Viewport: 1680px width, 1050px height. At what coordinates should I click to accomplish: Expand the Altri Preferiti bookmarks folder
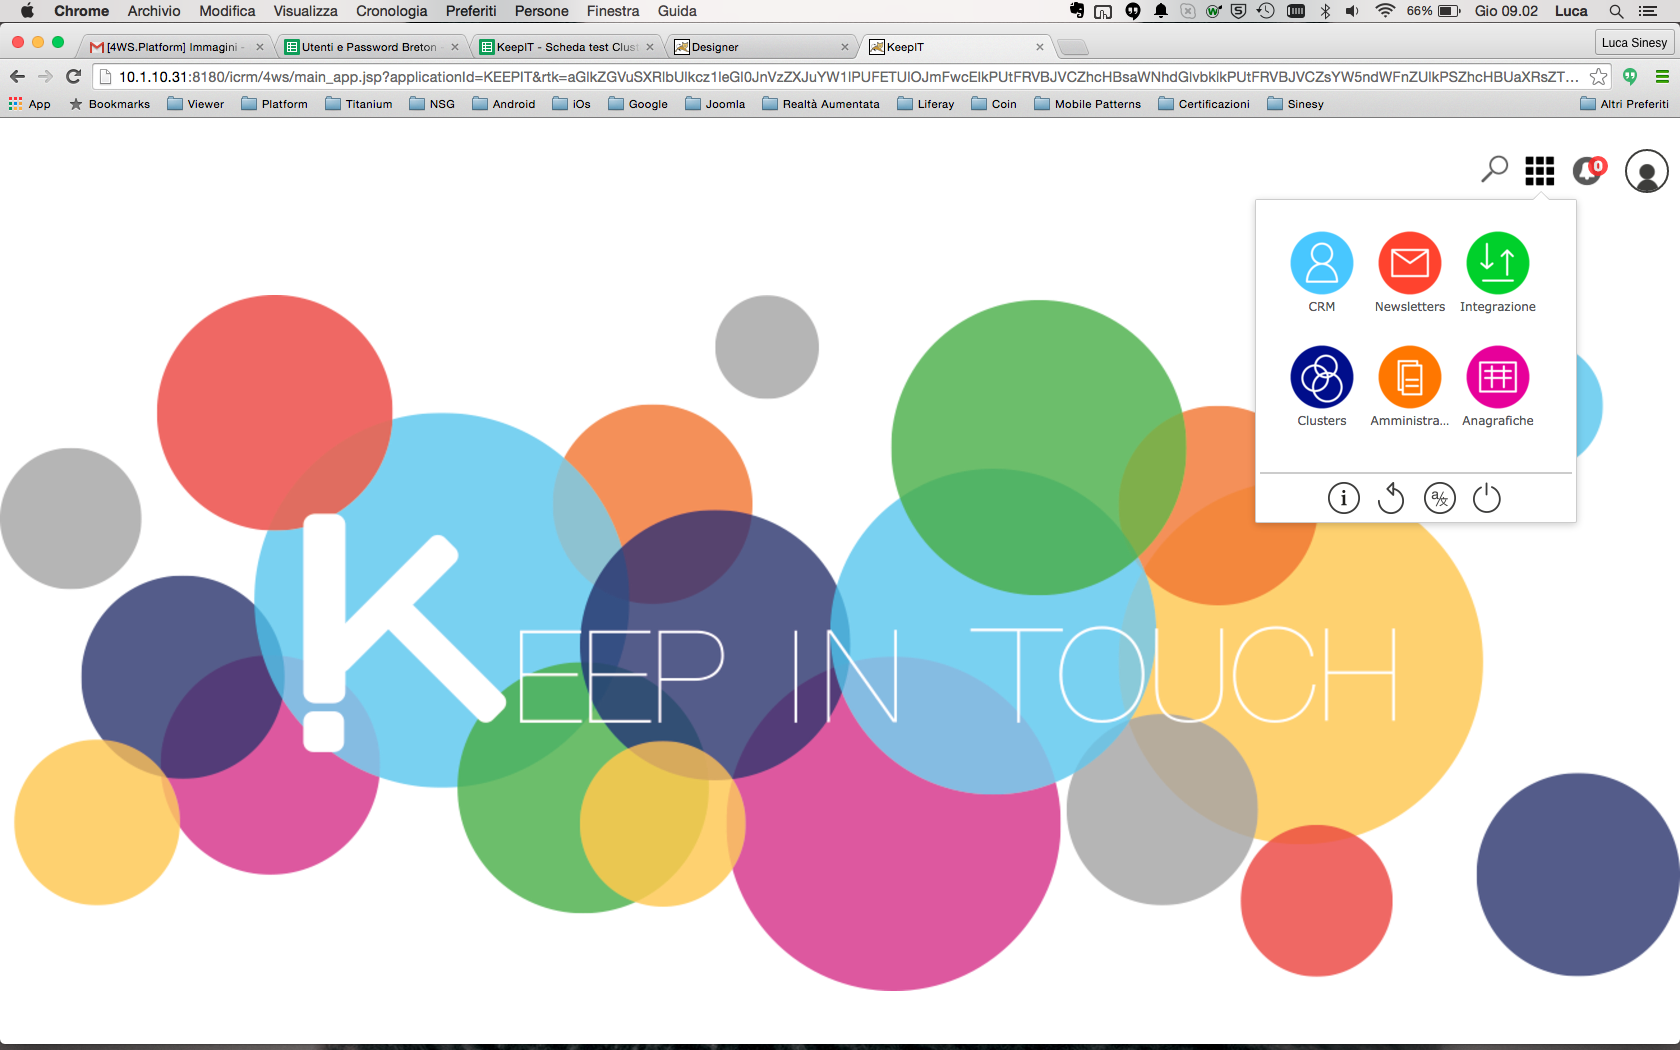pyautogui.click(x=1632, y=103)
